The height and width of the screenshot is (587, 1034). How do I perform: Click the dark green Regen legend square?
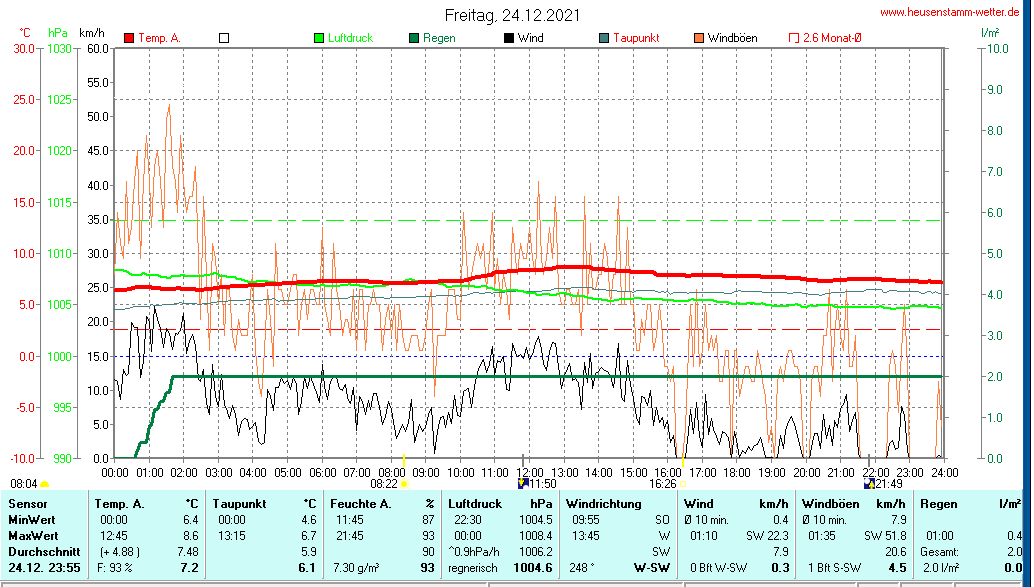point(414,38)
